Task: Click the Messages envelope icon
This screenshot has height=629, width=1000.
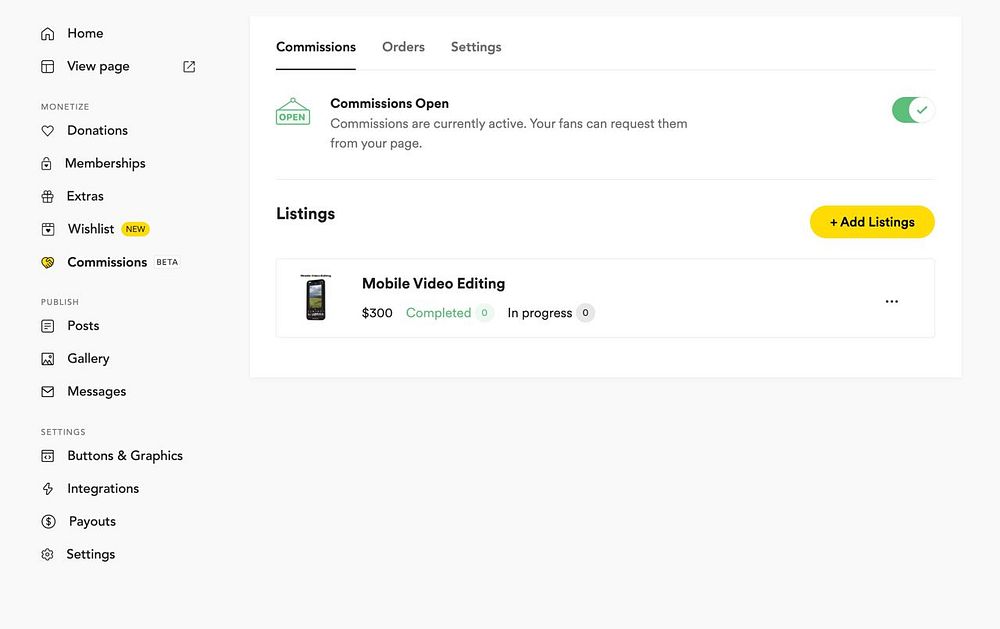Action: 48,392
